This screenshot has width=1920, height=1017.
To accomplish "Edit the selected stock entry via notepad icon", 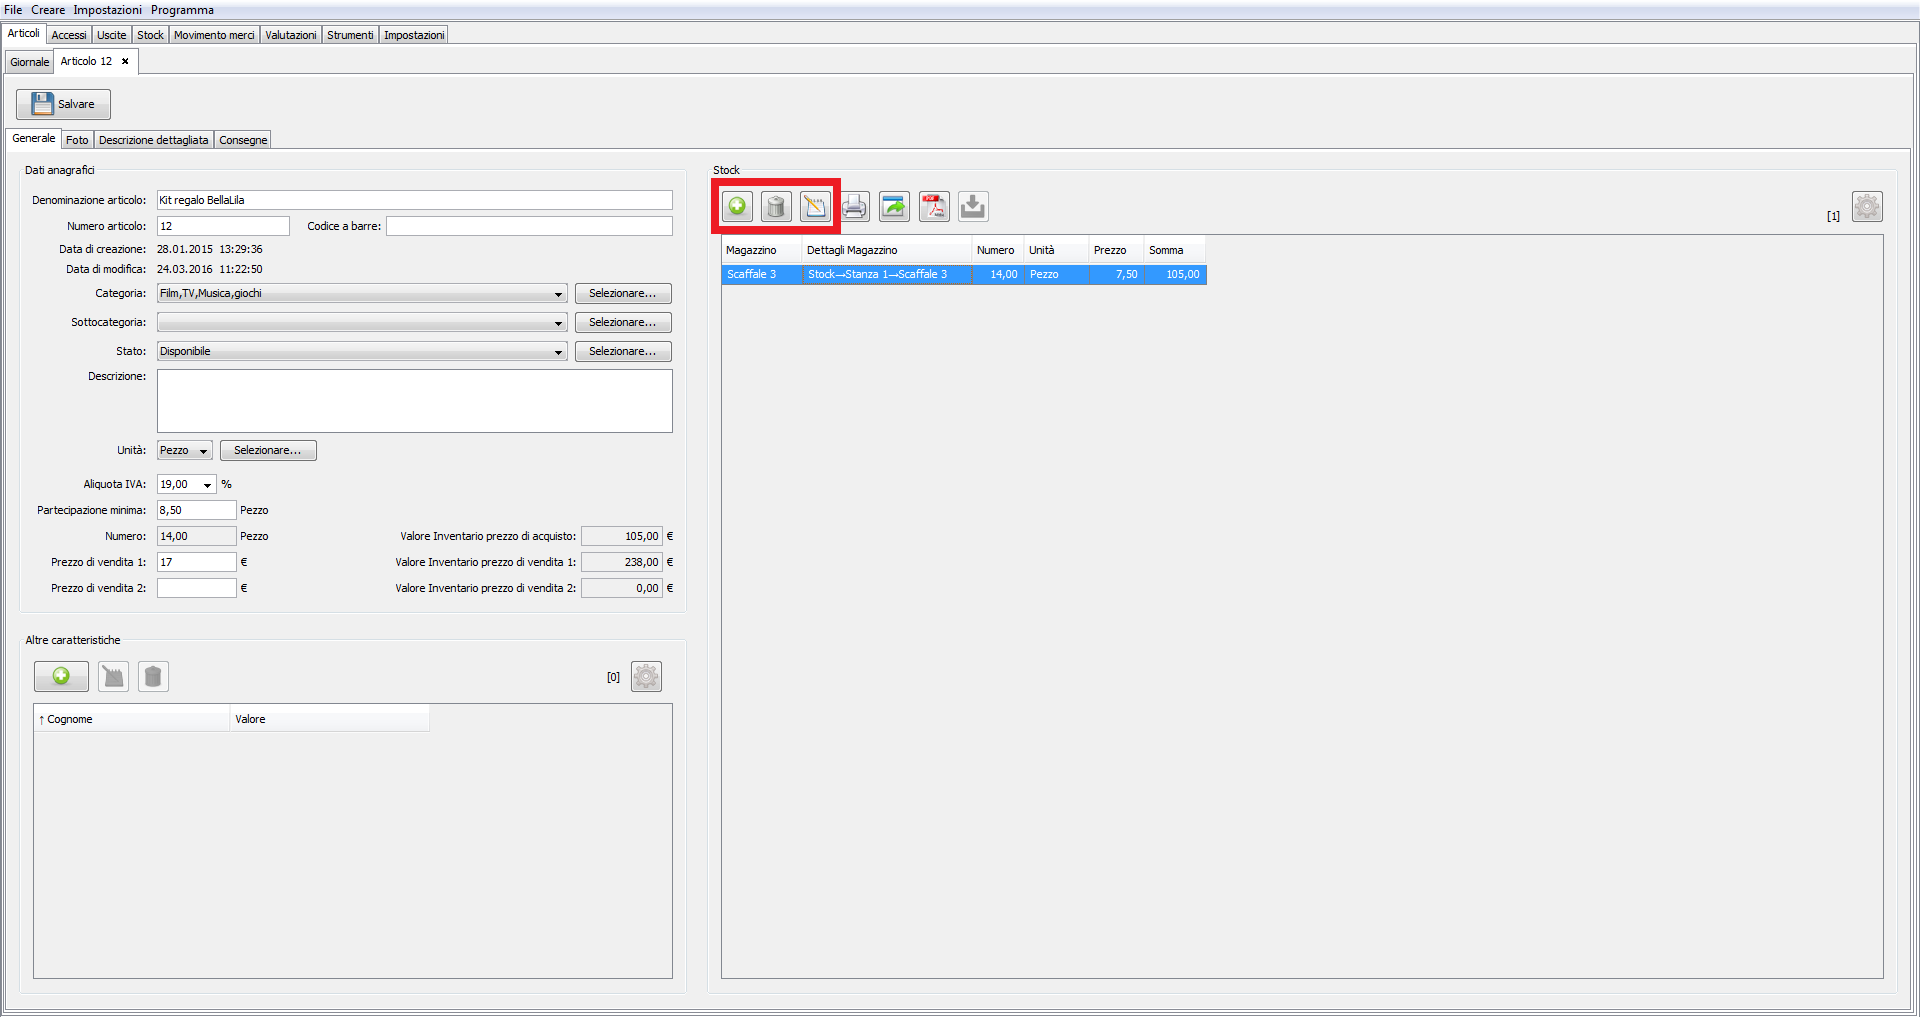I will pos(815,207).
